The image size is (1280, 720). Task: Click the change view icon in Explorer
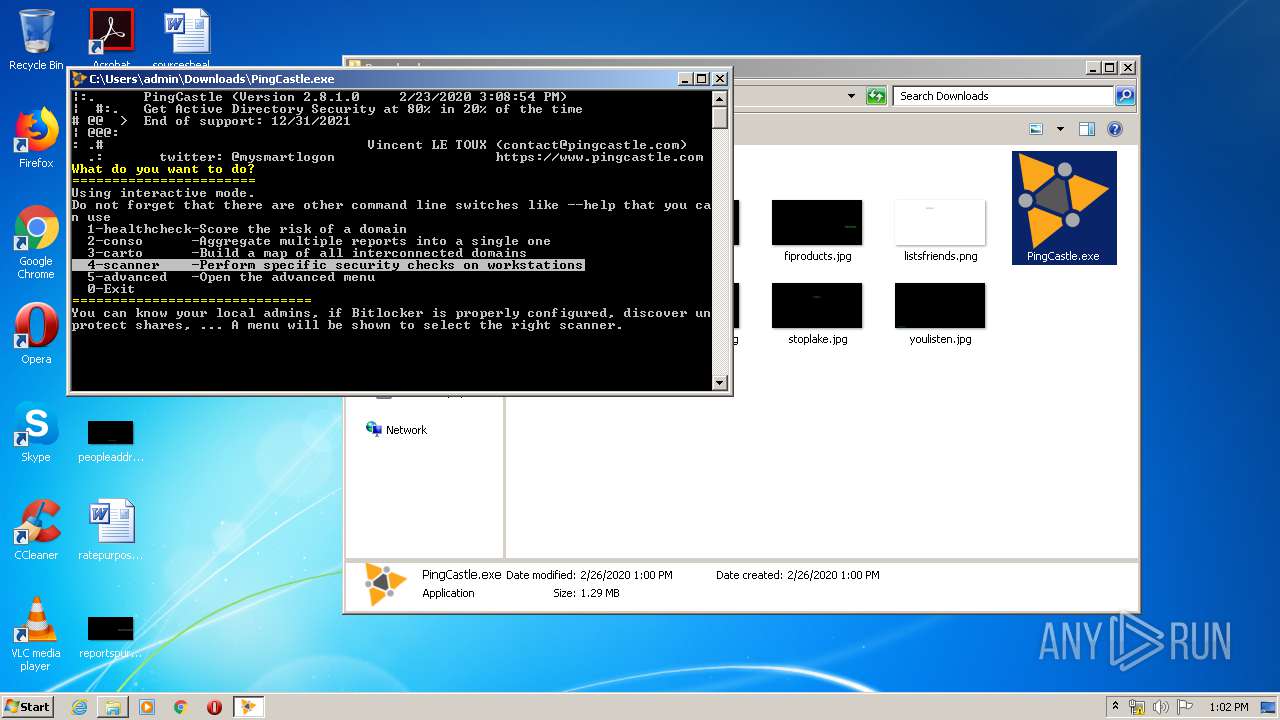pos(1036,129)
